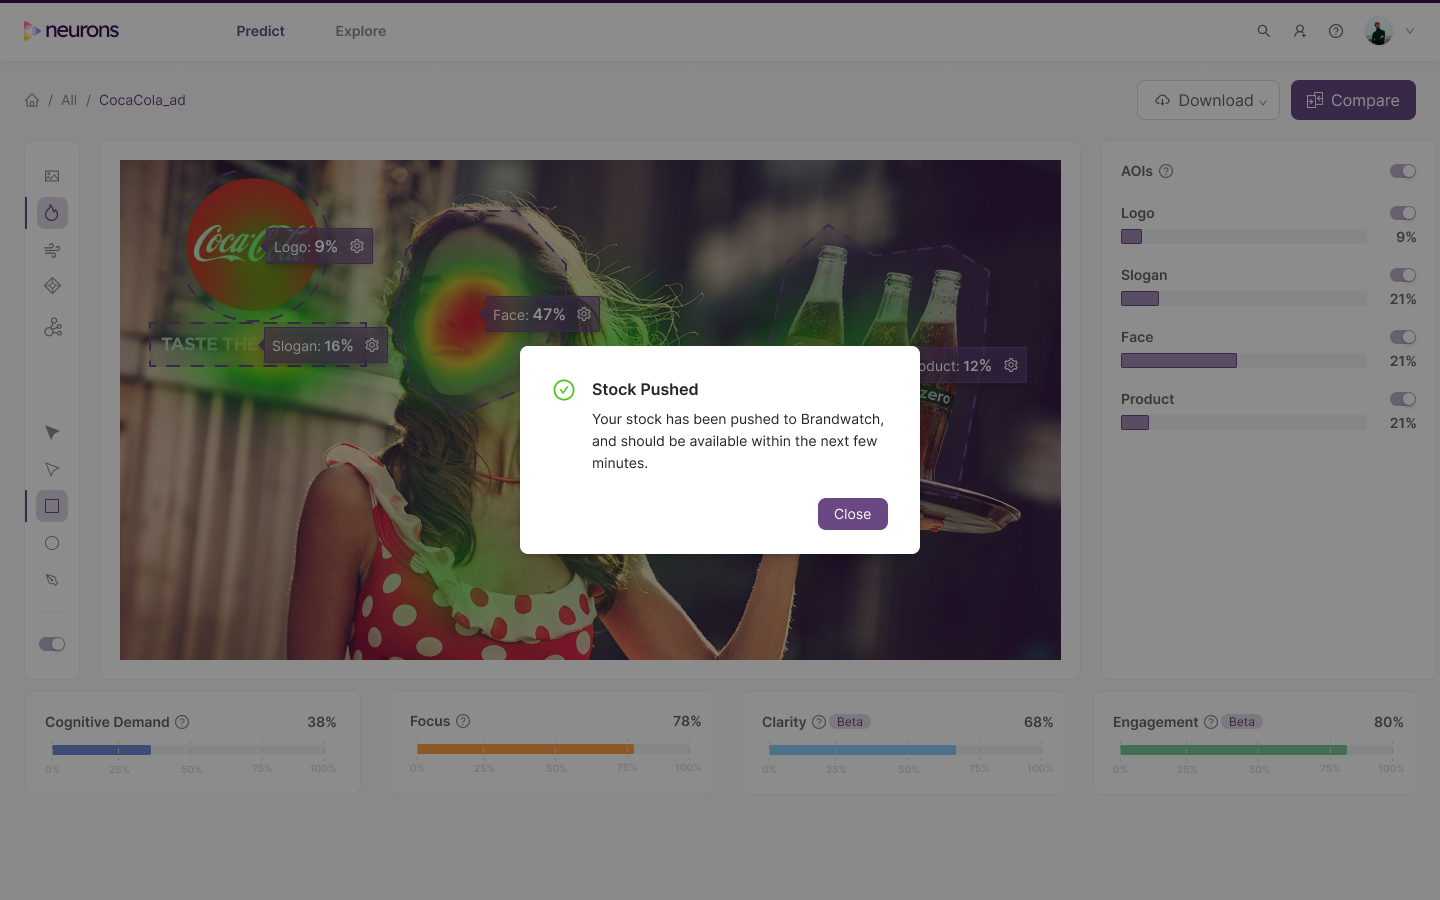This screenshot has height=900, width=1440.
Task: Click the Compare button
Action: tap(1353, 100)
